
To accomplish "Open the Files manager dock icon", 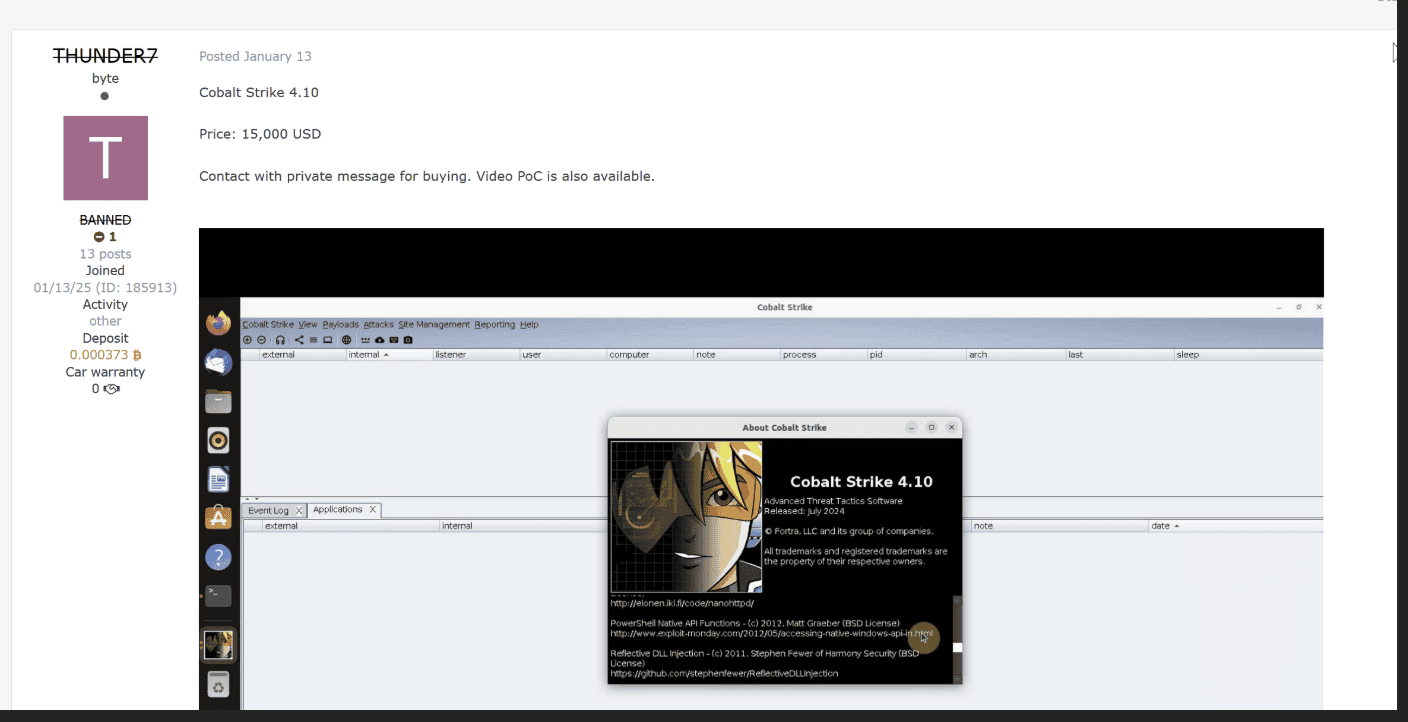I will [218, 401].
